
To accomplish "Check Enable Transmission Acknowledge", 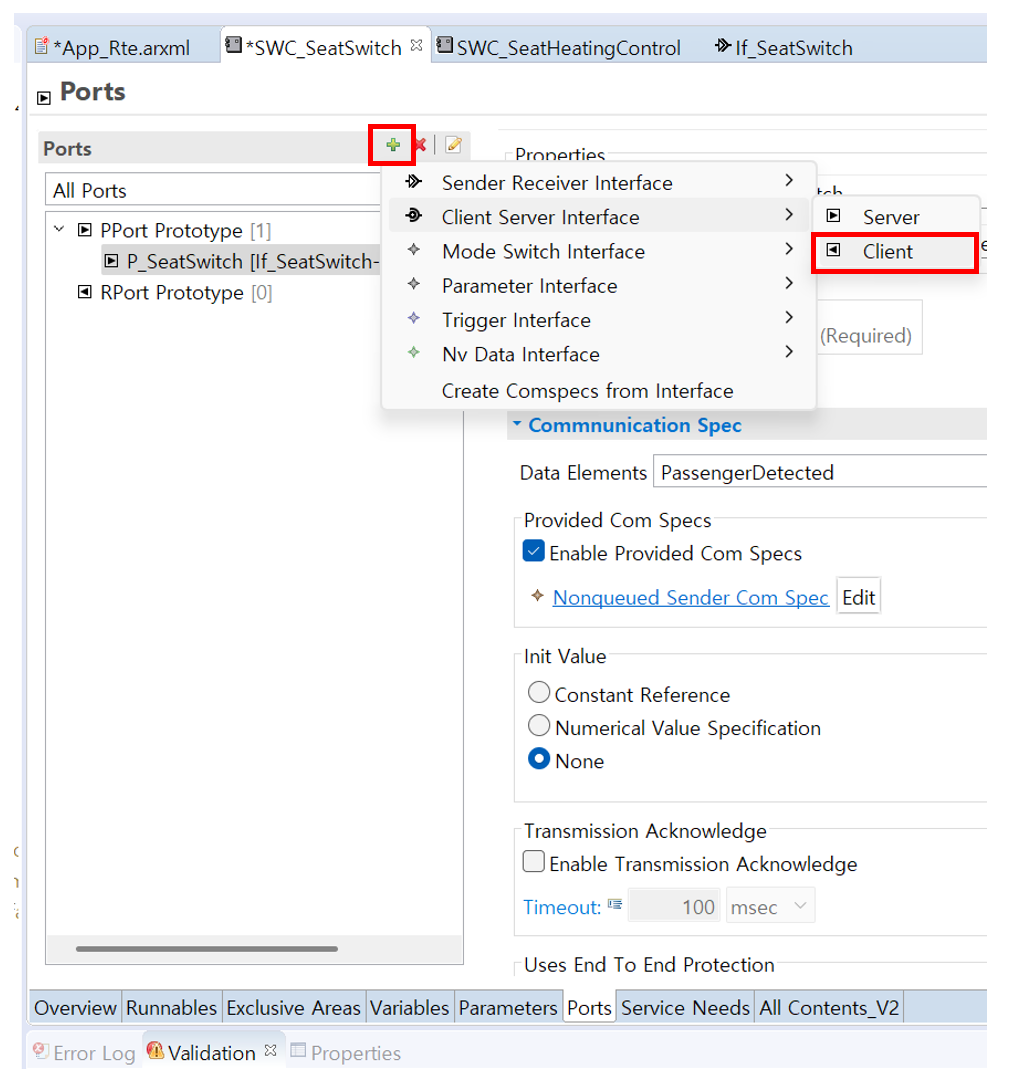I will (x=533, y=862).
